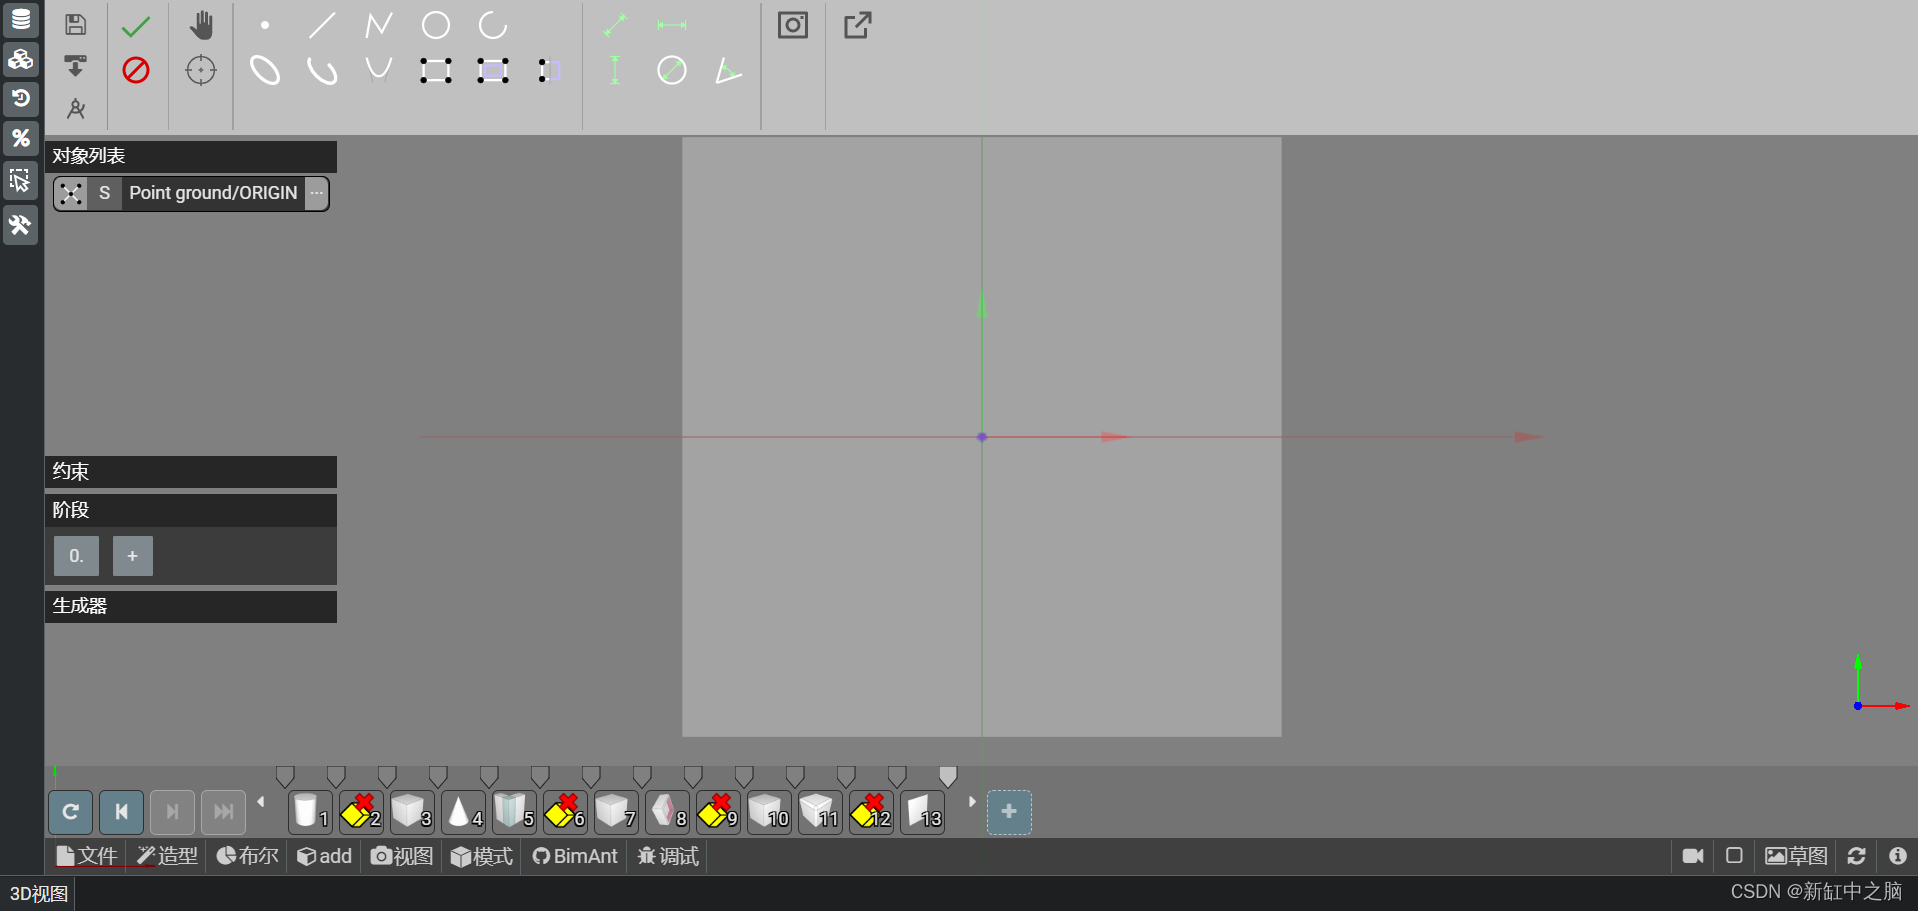Viewport: 1918px width, 911px height.
Task: Select the angle measurement tool
Action: tap(728, 70)
